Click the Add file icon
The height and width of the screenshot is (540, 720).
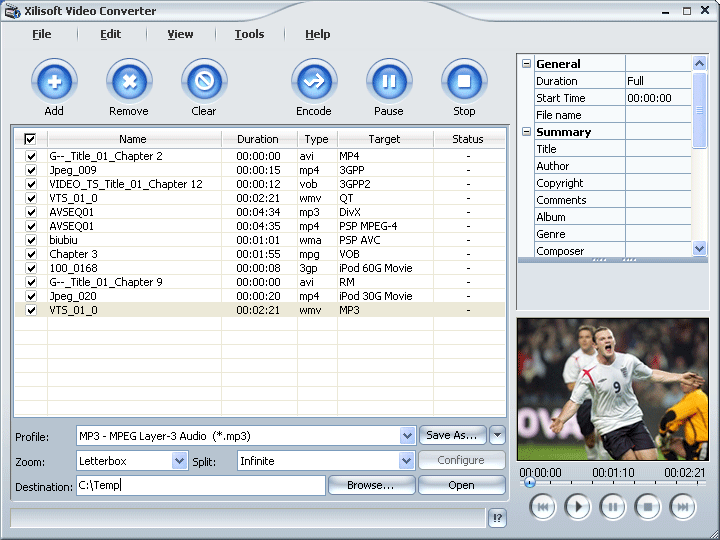pos(54,81)
